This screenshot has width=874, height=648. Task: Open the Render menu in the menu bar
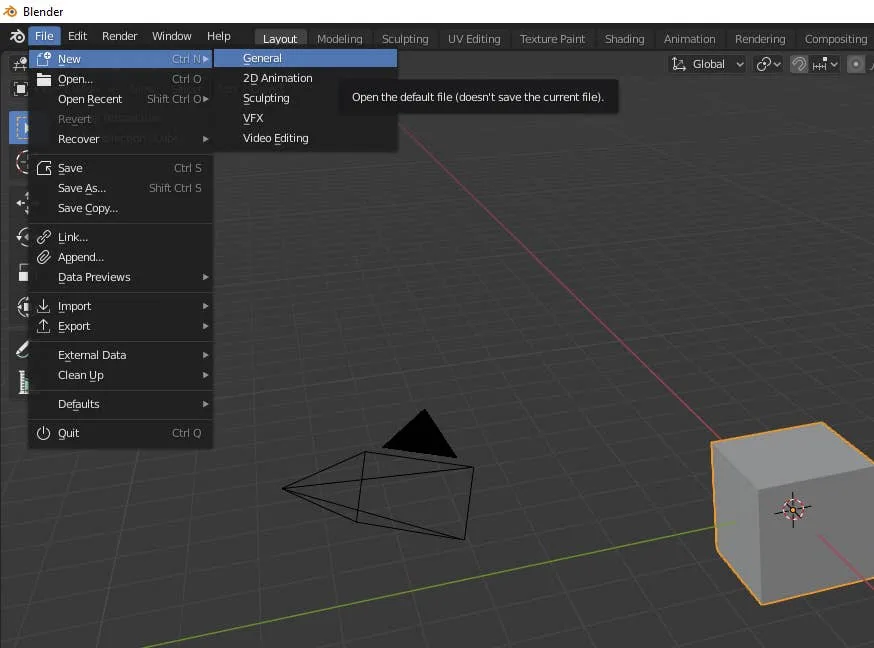click(120, 36)
